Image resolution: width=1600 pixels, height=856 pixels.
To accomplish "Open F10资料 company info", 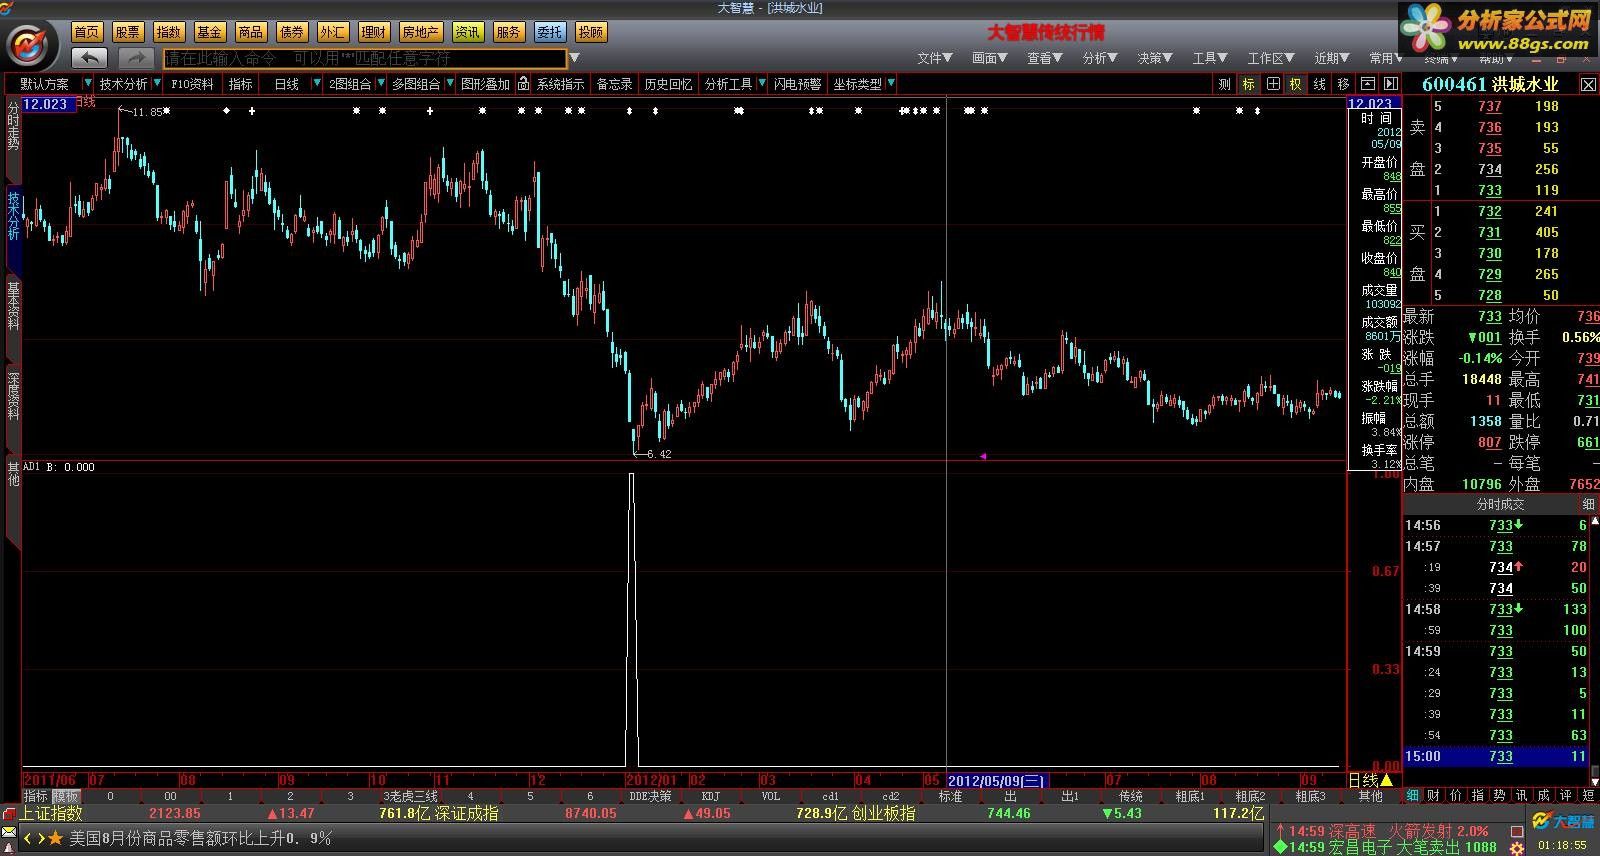I will [x=192, y=84].
